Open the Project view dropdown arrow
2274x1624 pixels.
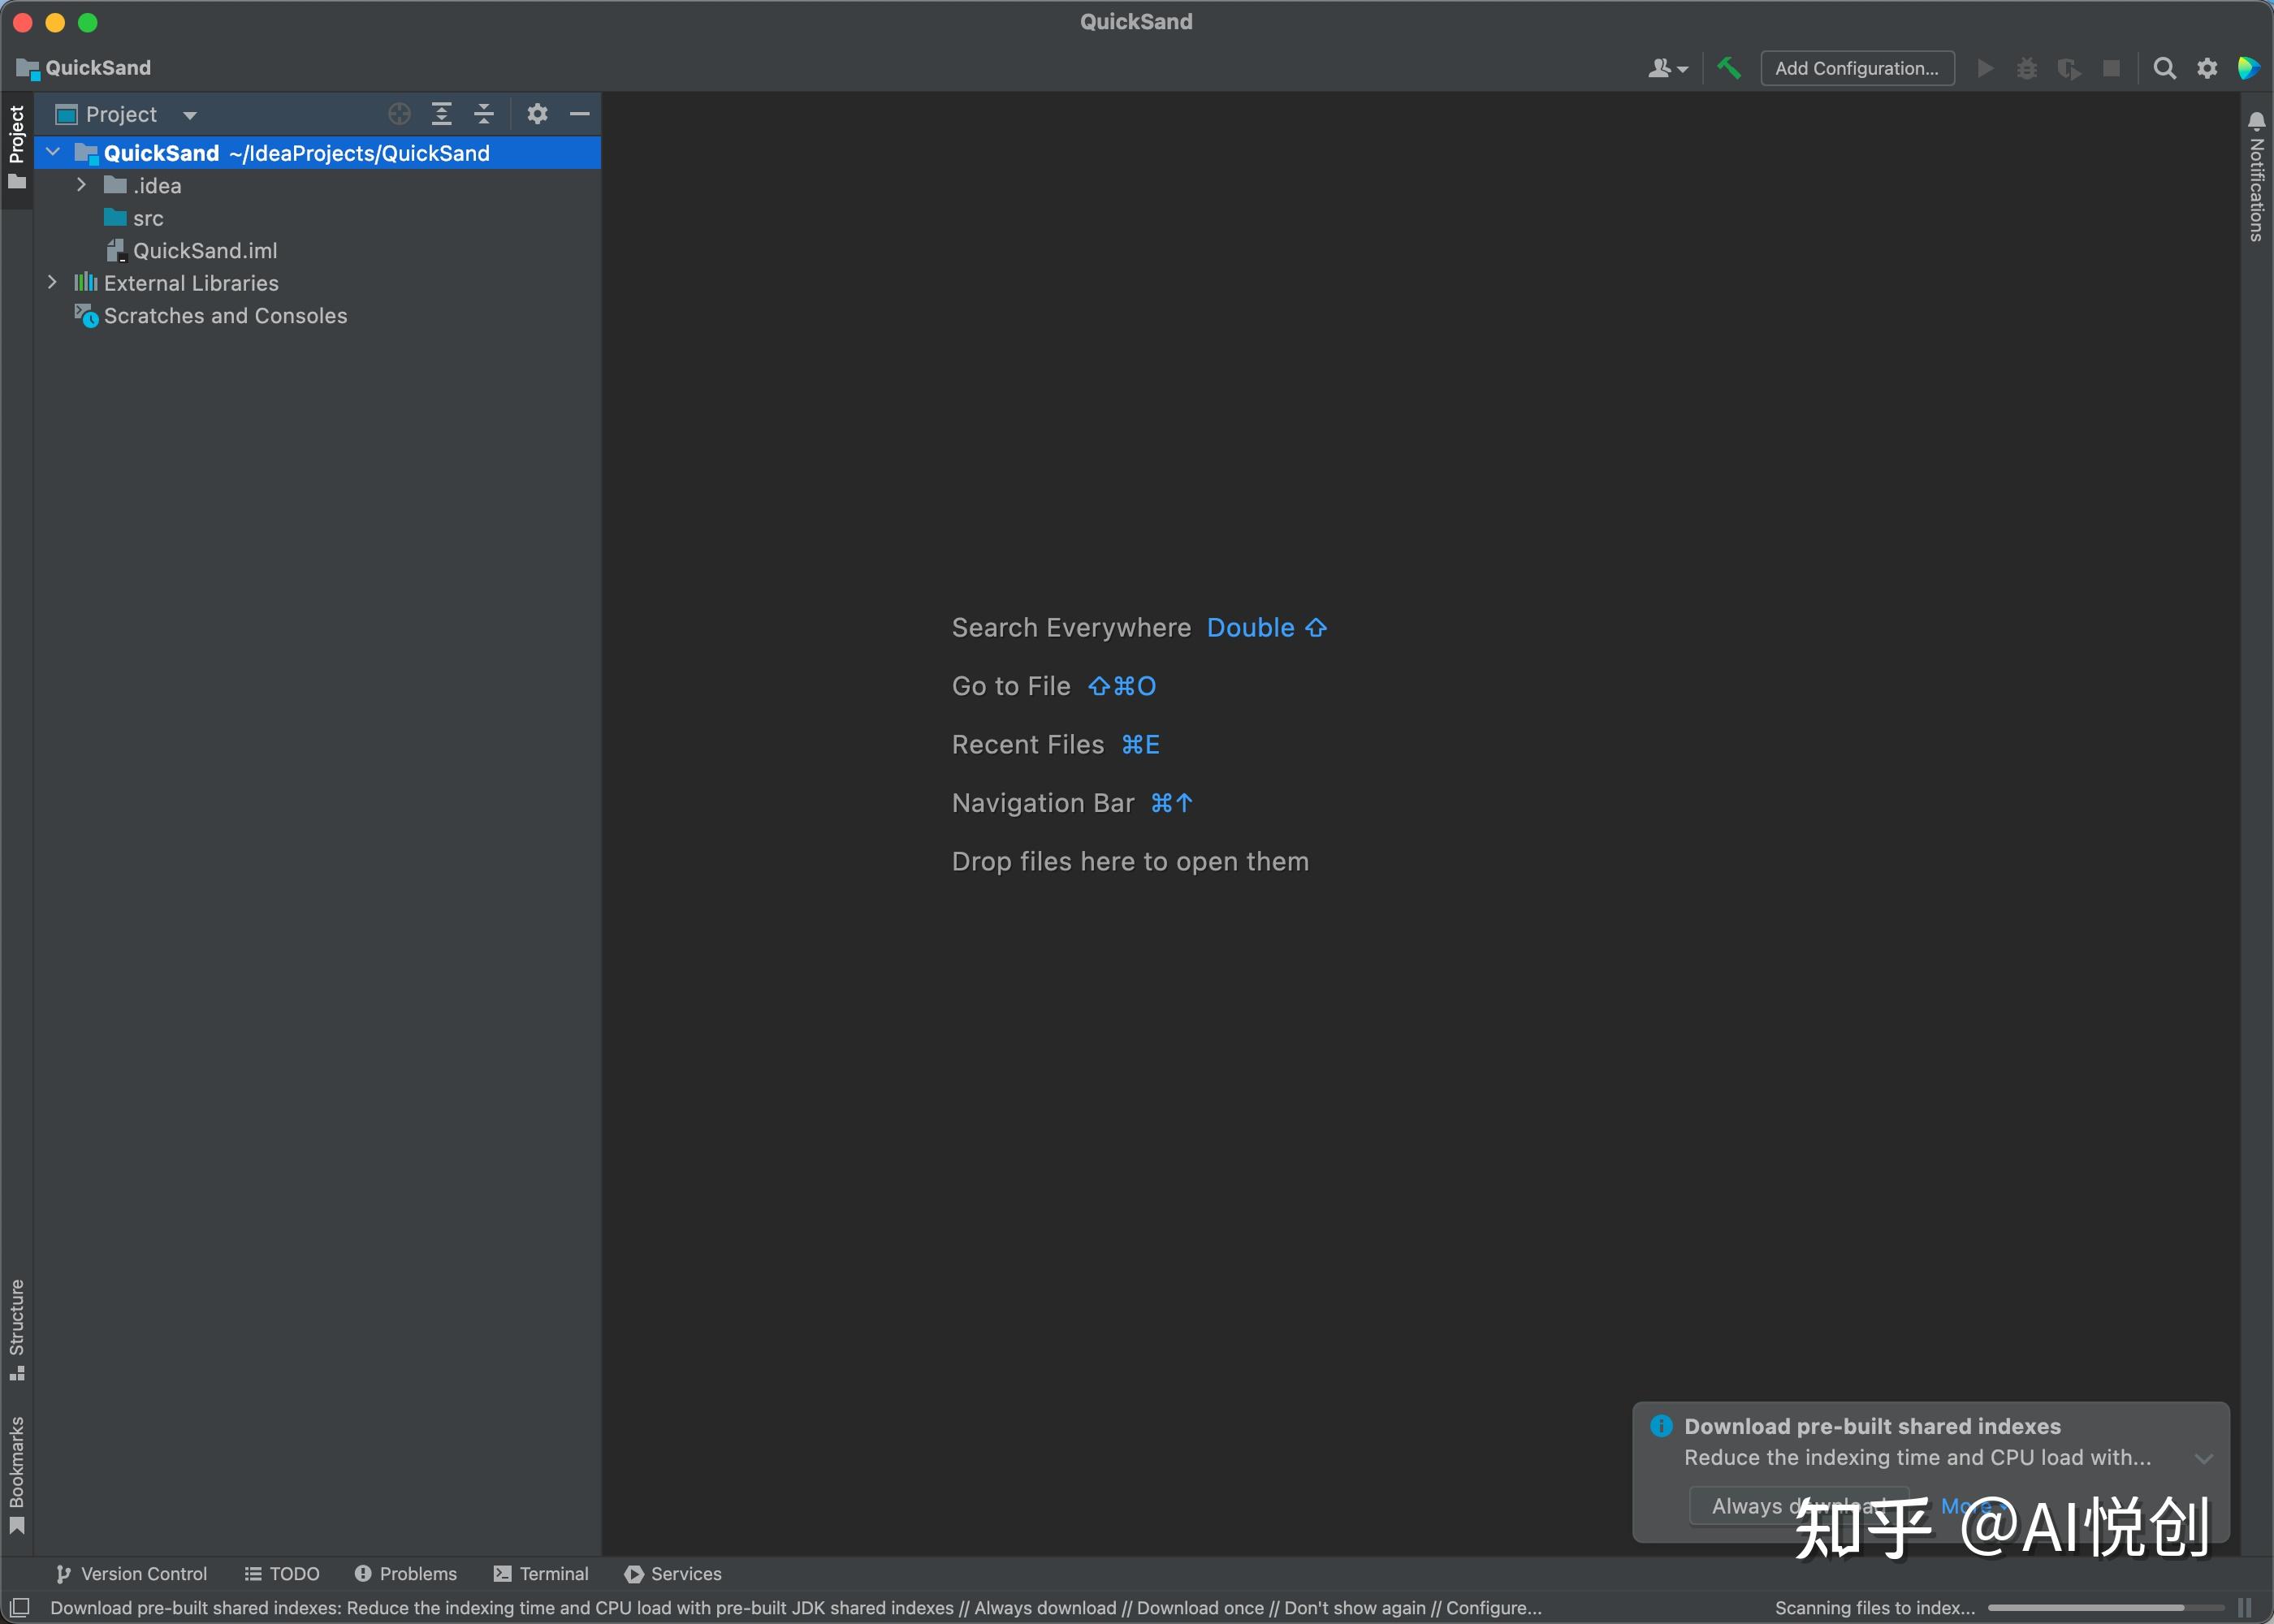pyautogui.click(x=190, y=115)
